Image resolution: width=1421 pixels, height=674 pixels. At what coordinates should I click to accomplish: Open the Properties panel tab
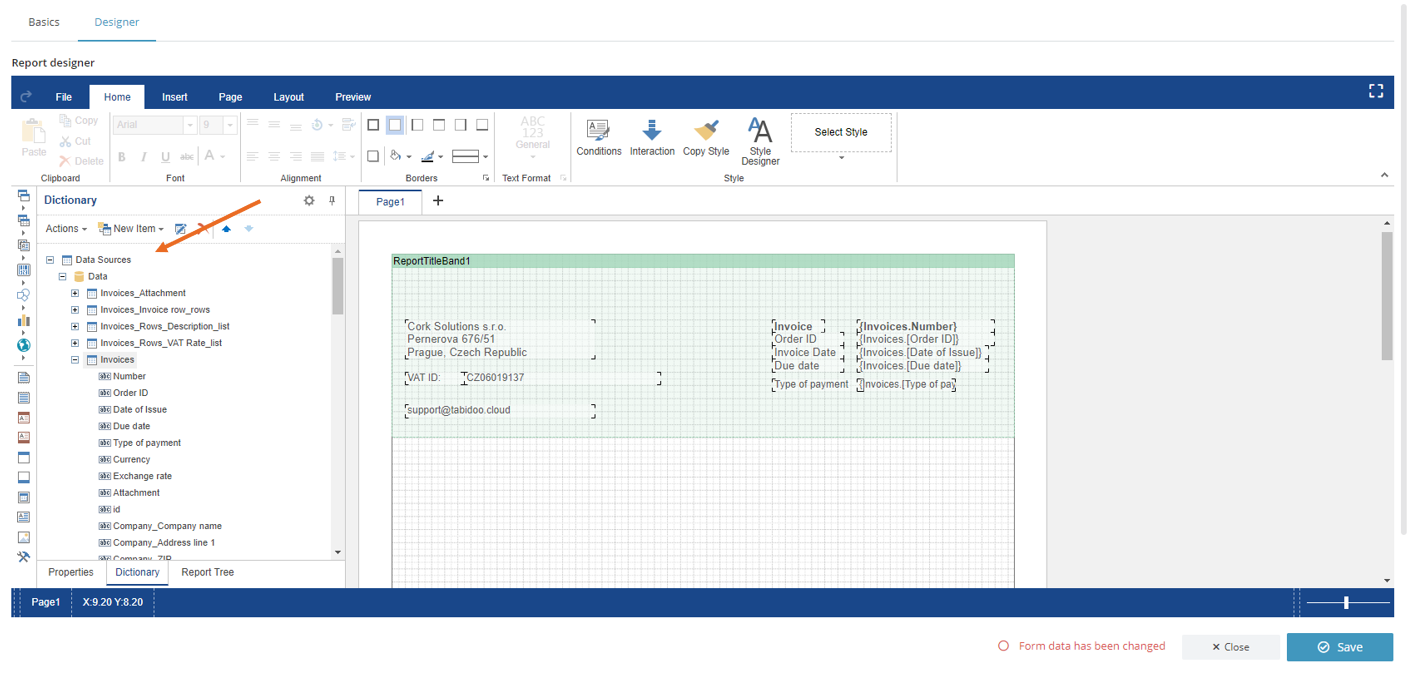click(71, 572)
